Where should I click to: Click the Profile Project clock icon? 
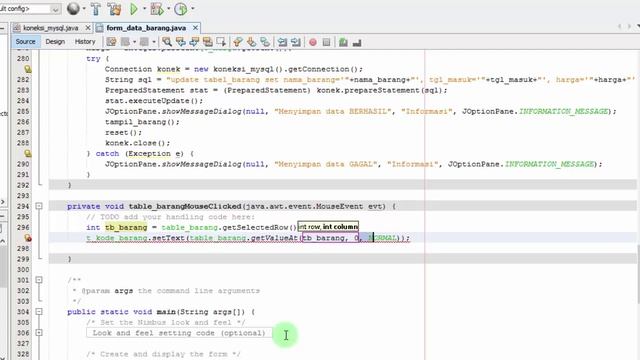pos(180,9)
